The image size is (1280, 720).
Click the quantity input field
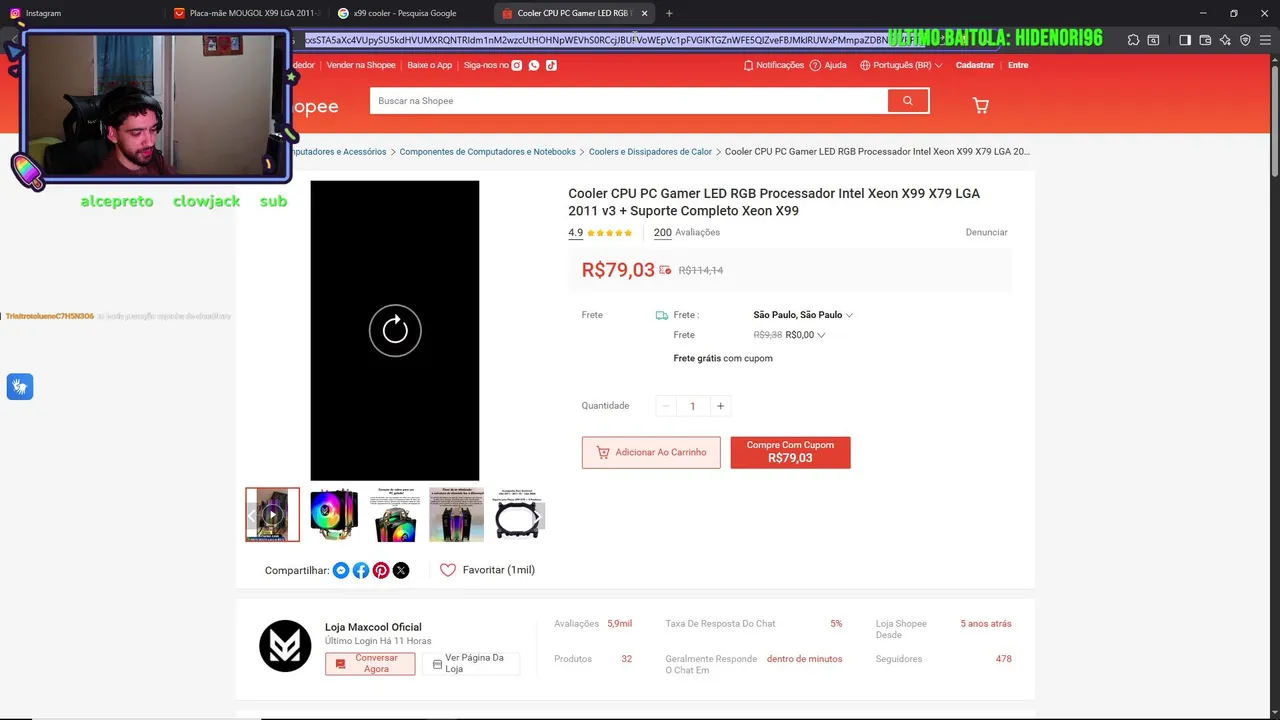pyautogui.click(x=693, y=406)
